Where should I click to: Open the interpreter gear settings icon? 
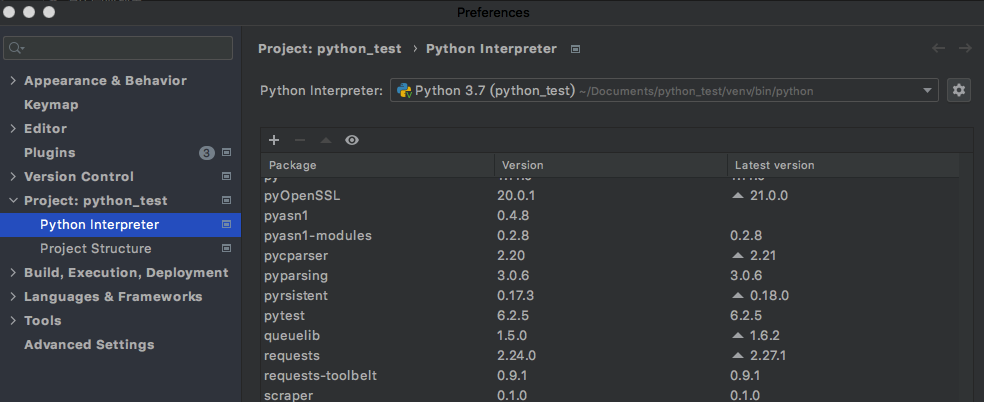pyautogui.click(x=959, y=90)
